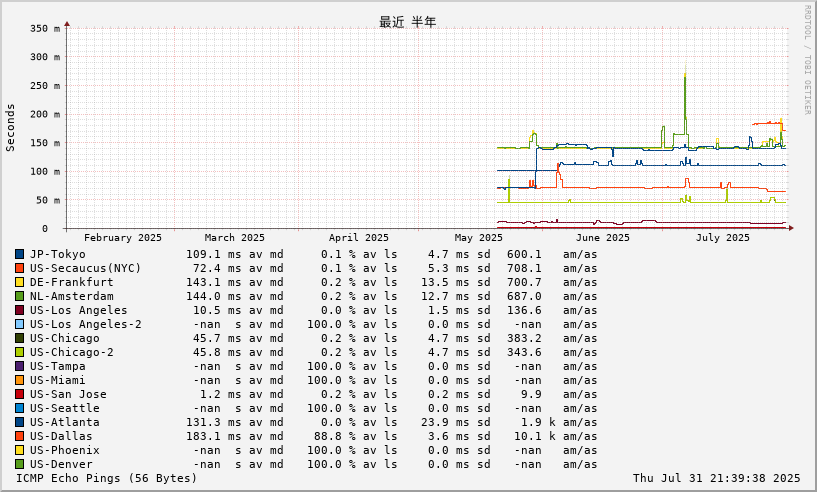Select the US-Seattle legend label

[65, 409]
